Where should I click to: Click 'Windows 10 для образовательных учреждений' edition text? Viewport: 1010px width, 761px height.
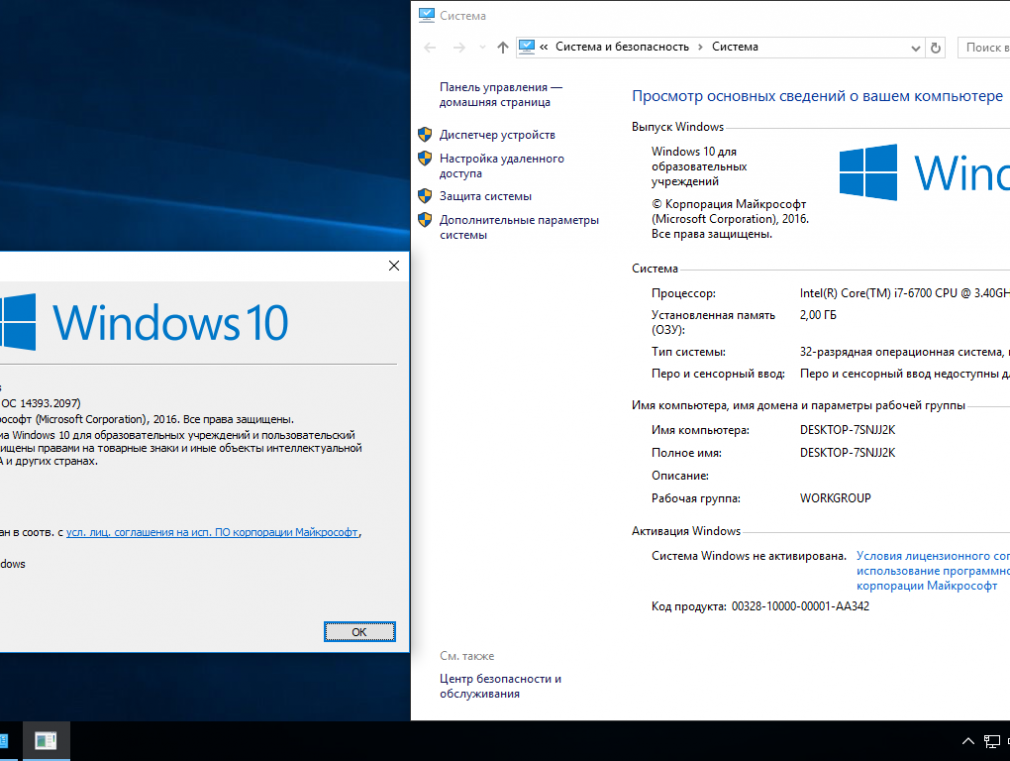coord(699,166)
